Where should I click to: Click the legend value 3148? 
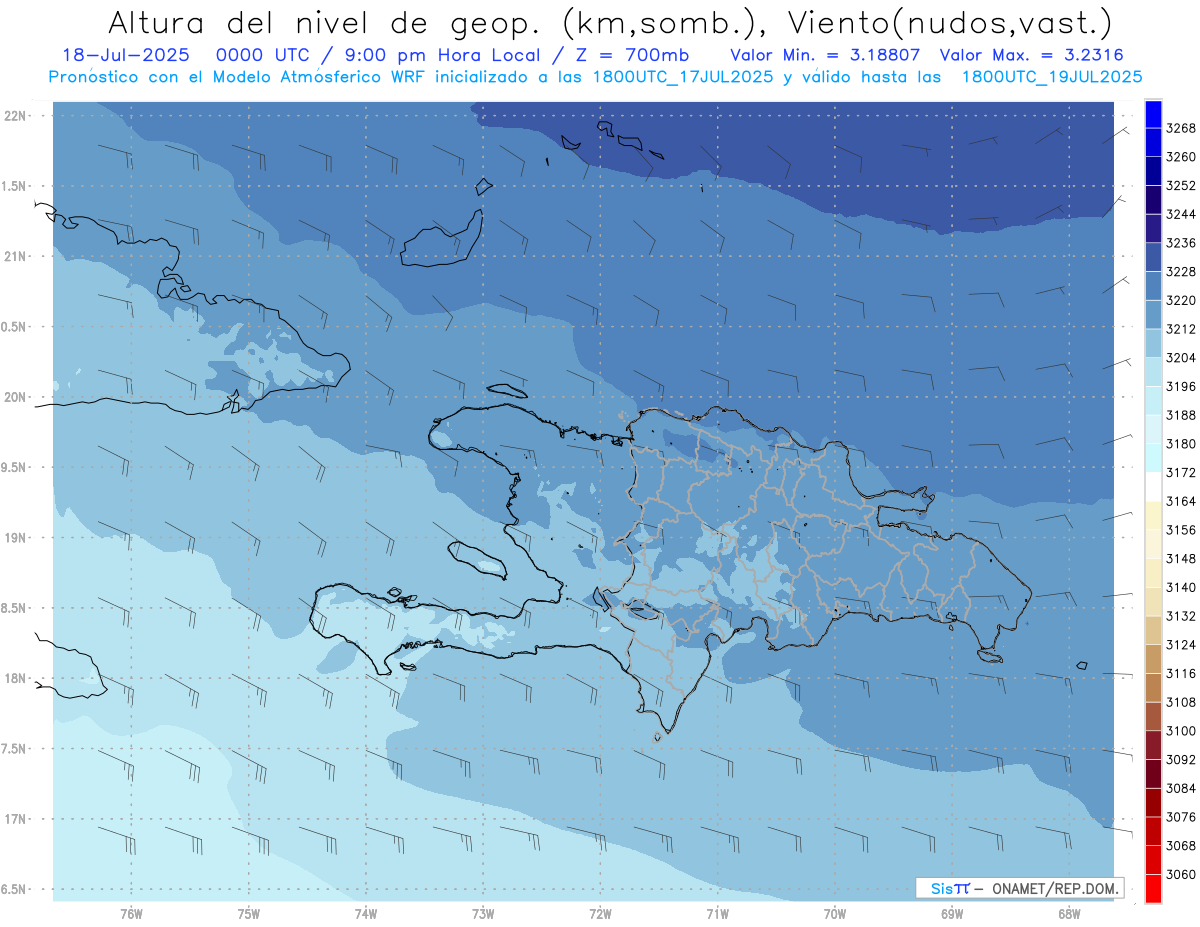1181,558
